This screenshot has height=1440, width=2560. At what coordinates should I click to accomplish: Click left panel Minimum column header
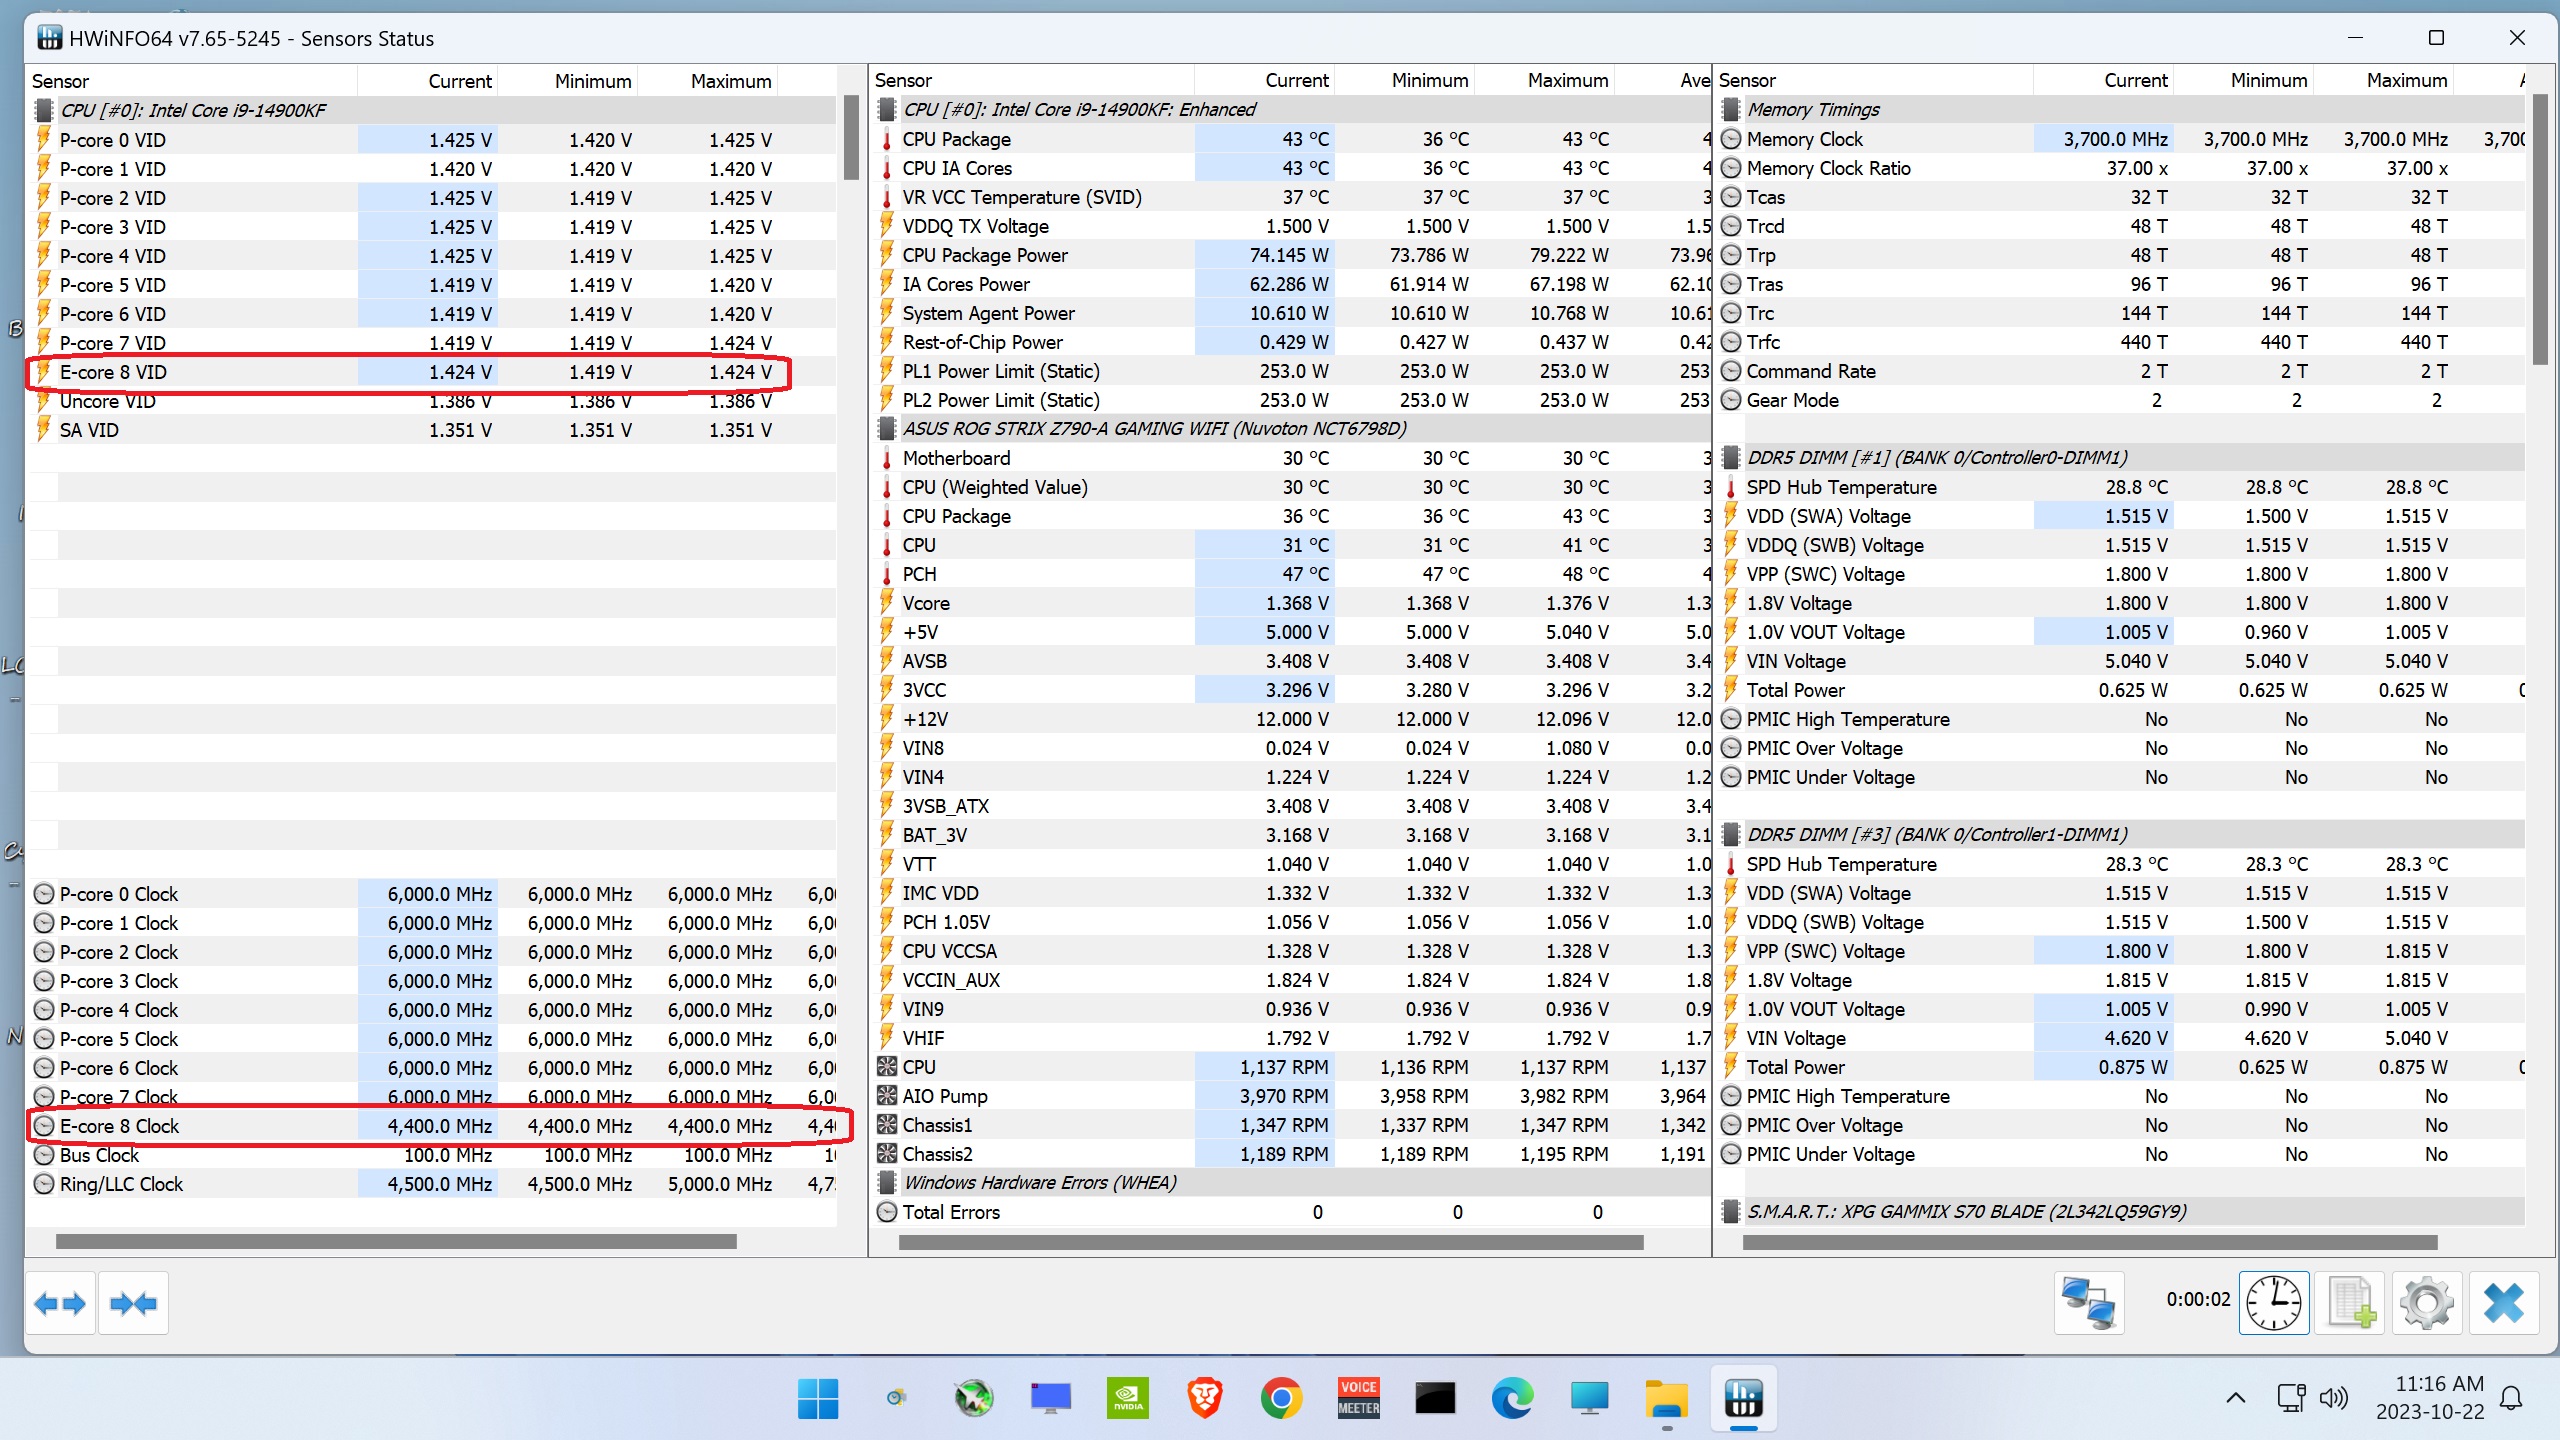pyautogui.click(x=567, y=81)
